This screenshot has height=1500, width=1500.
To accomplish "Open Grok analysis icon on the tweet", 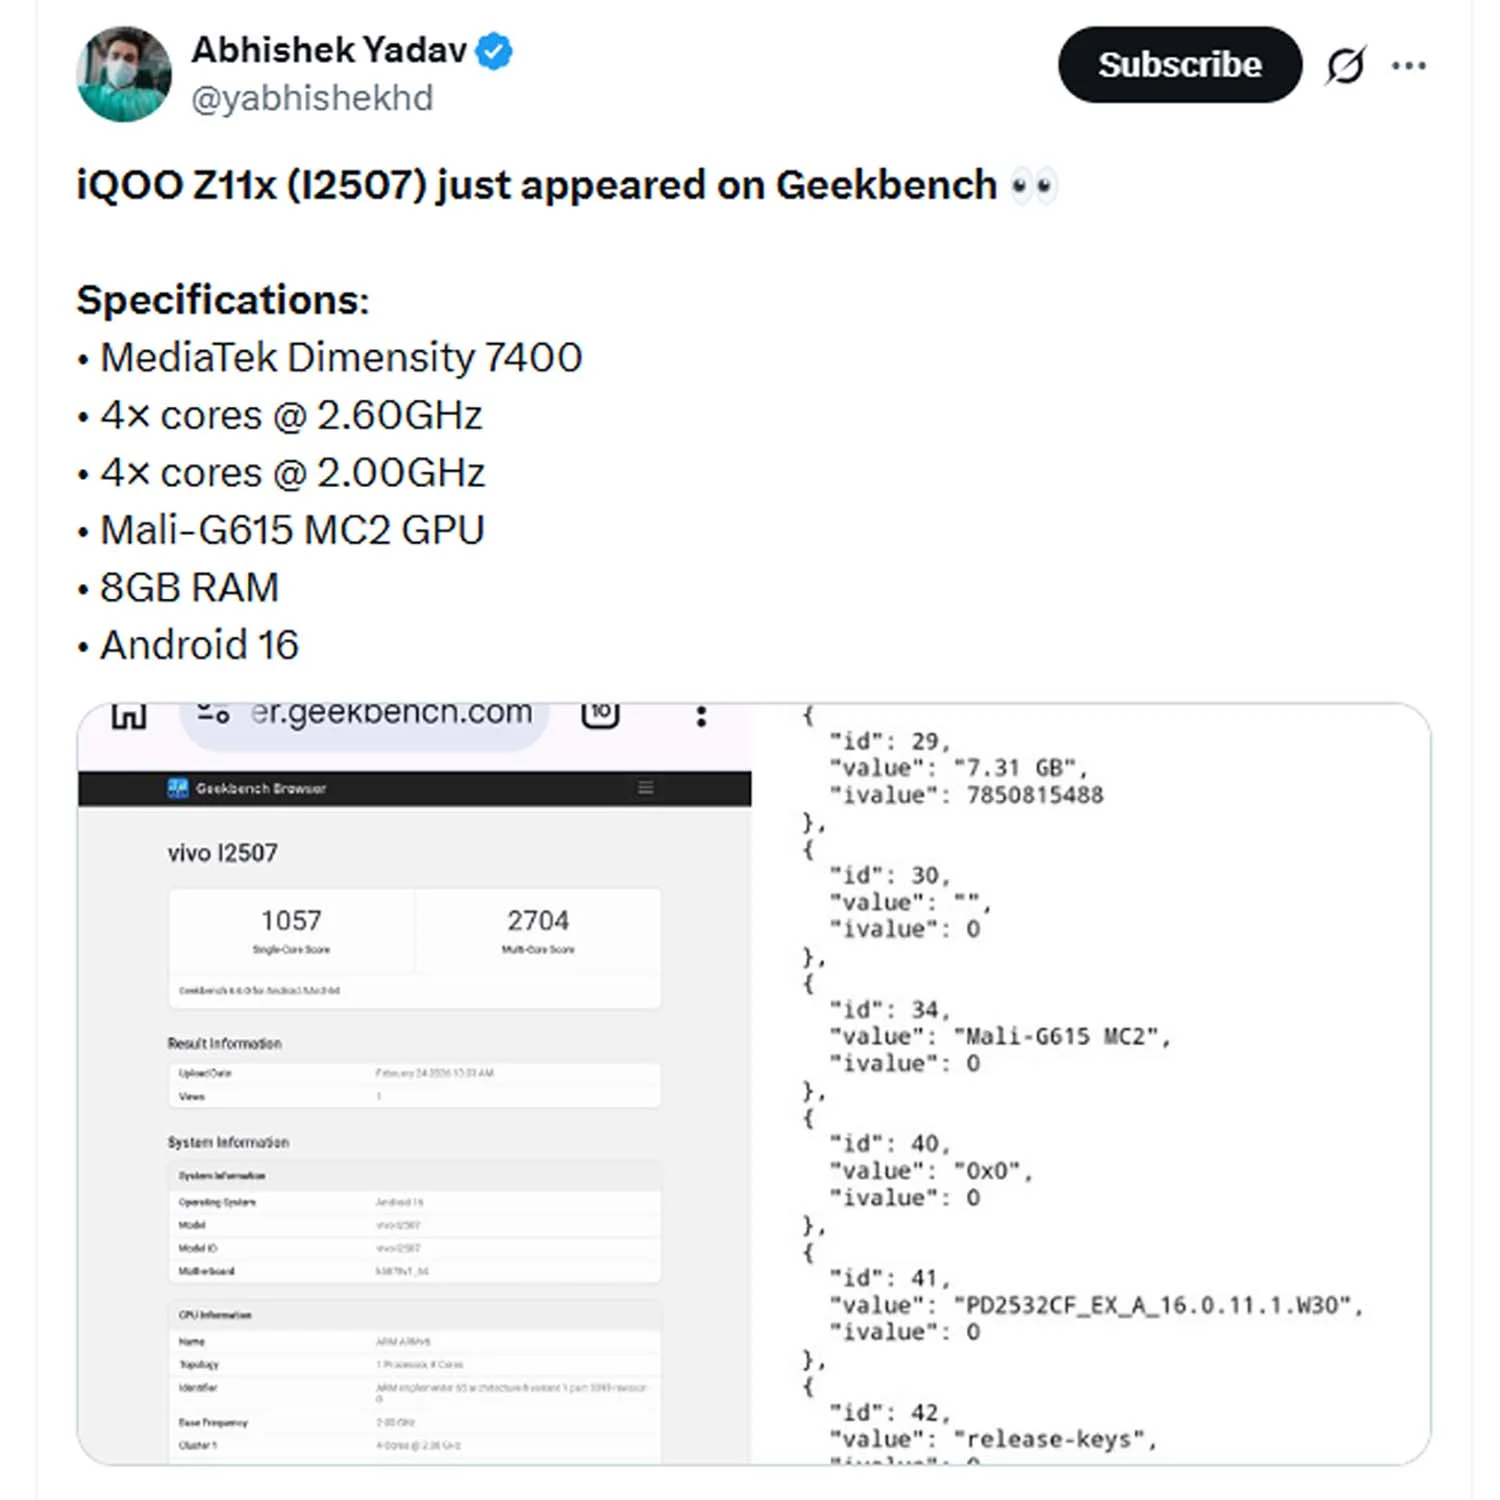I will (1345, 64).
